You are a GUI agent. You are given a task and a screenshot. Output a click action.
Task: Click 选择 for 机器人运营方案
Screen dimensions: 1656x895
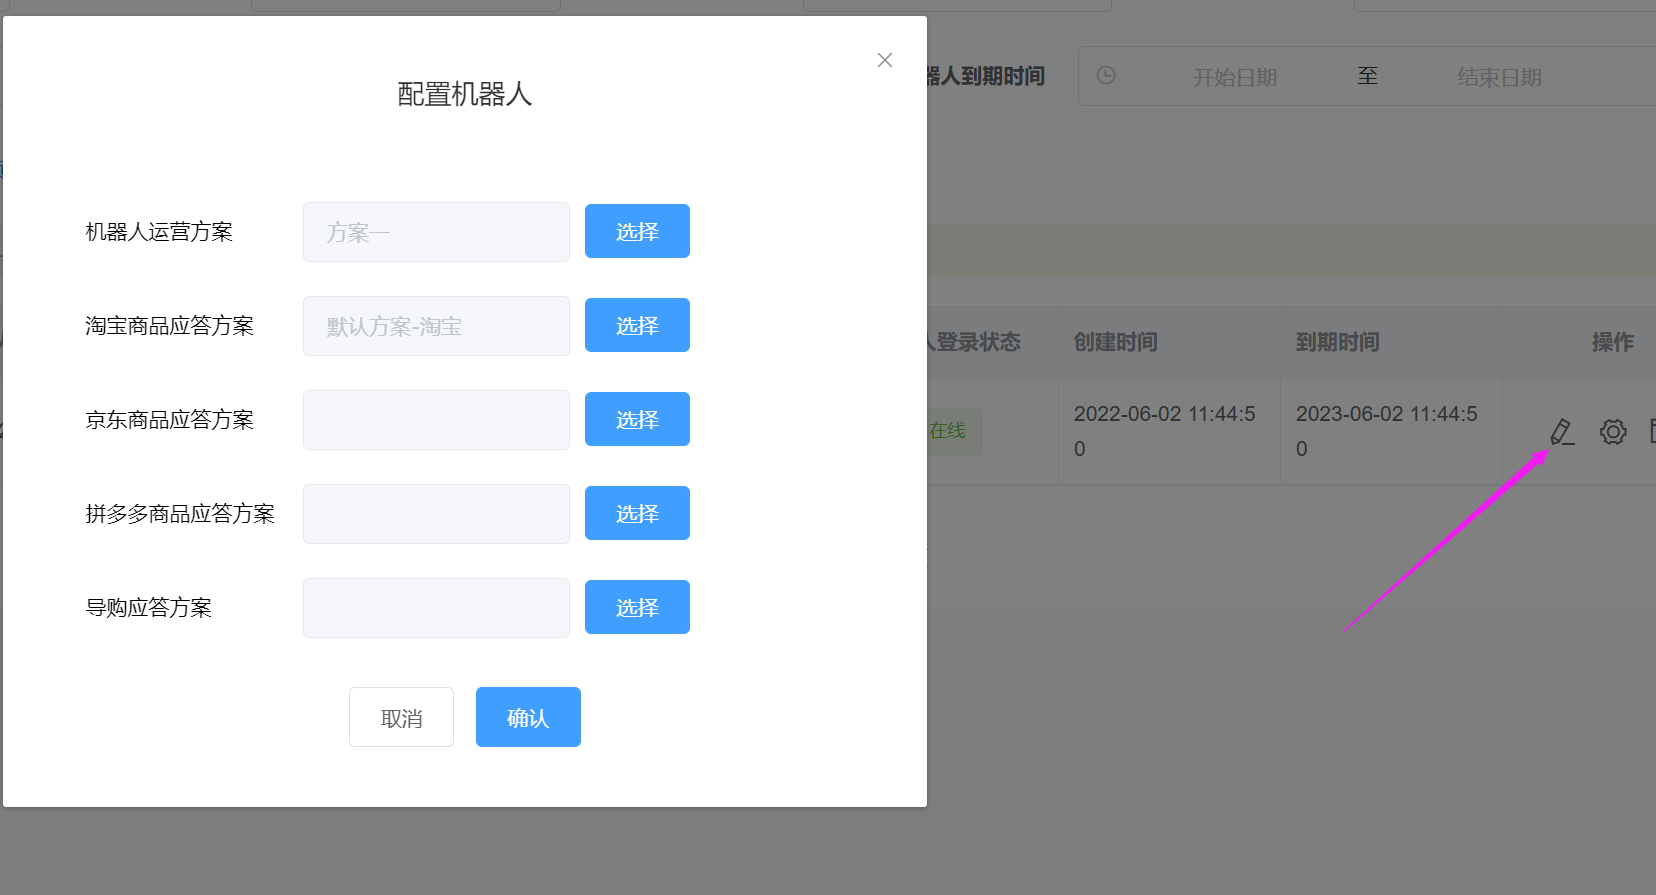637,231
